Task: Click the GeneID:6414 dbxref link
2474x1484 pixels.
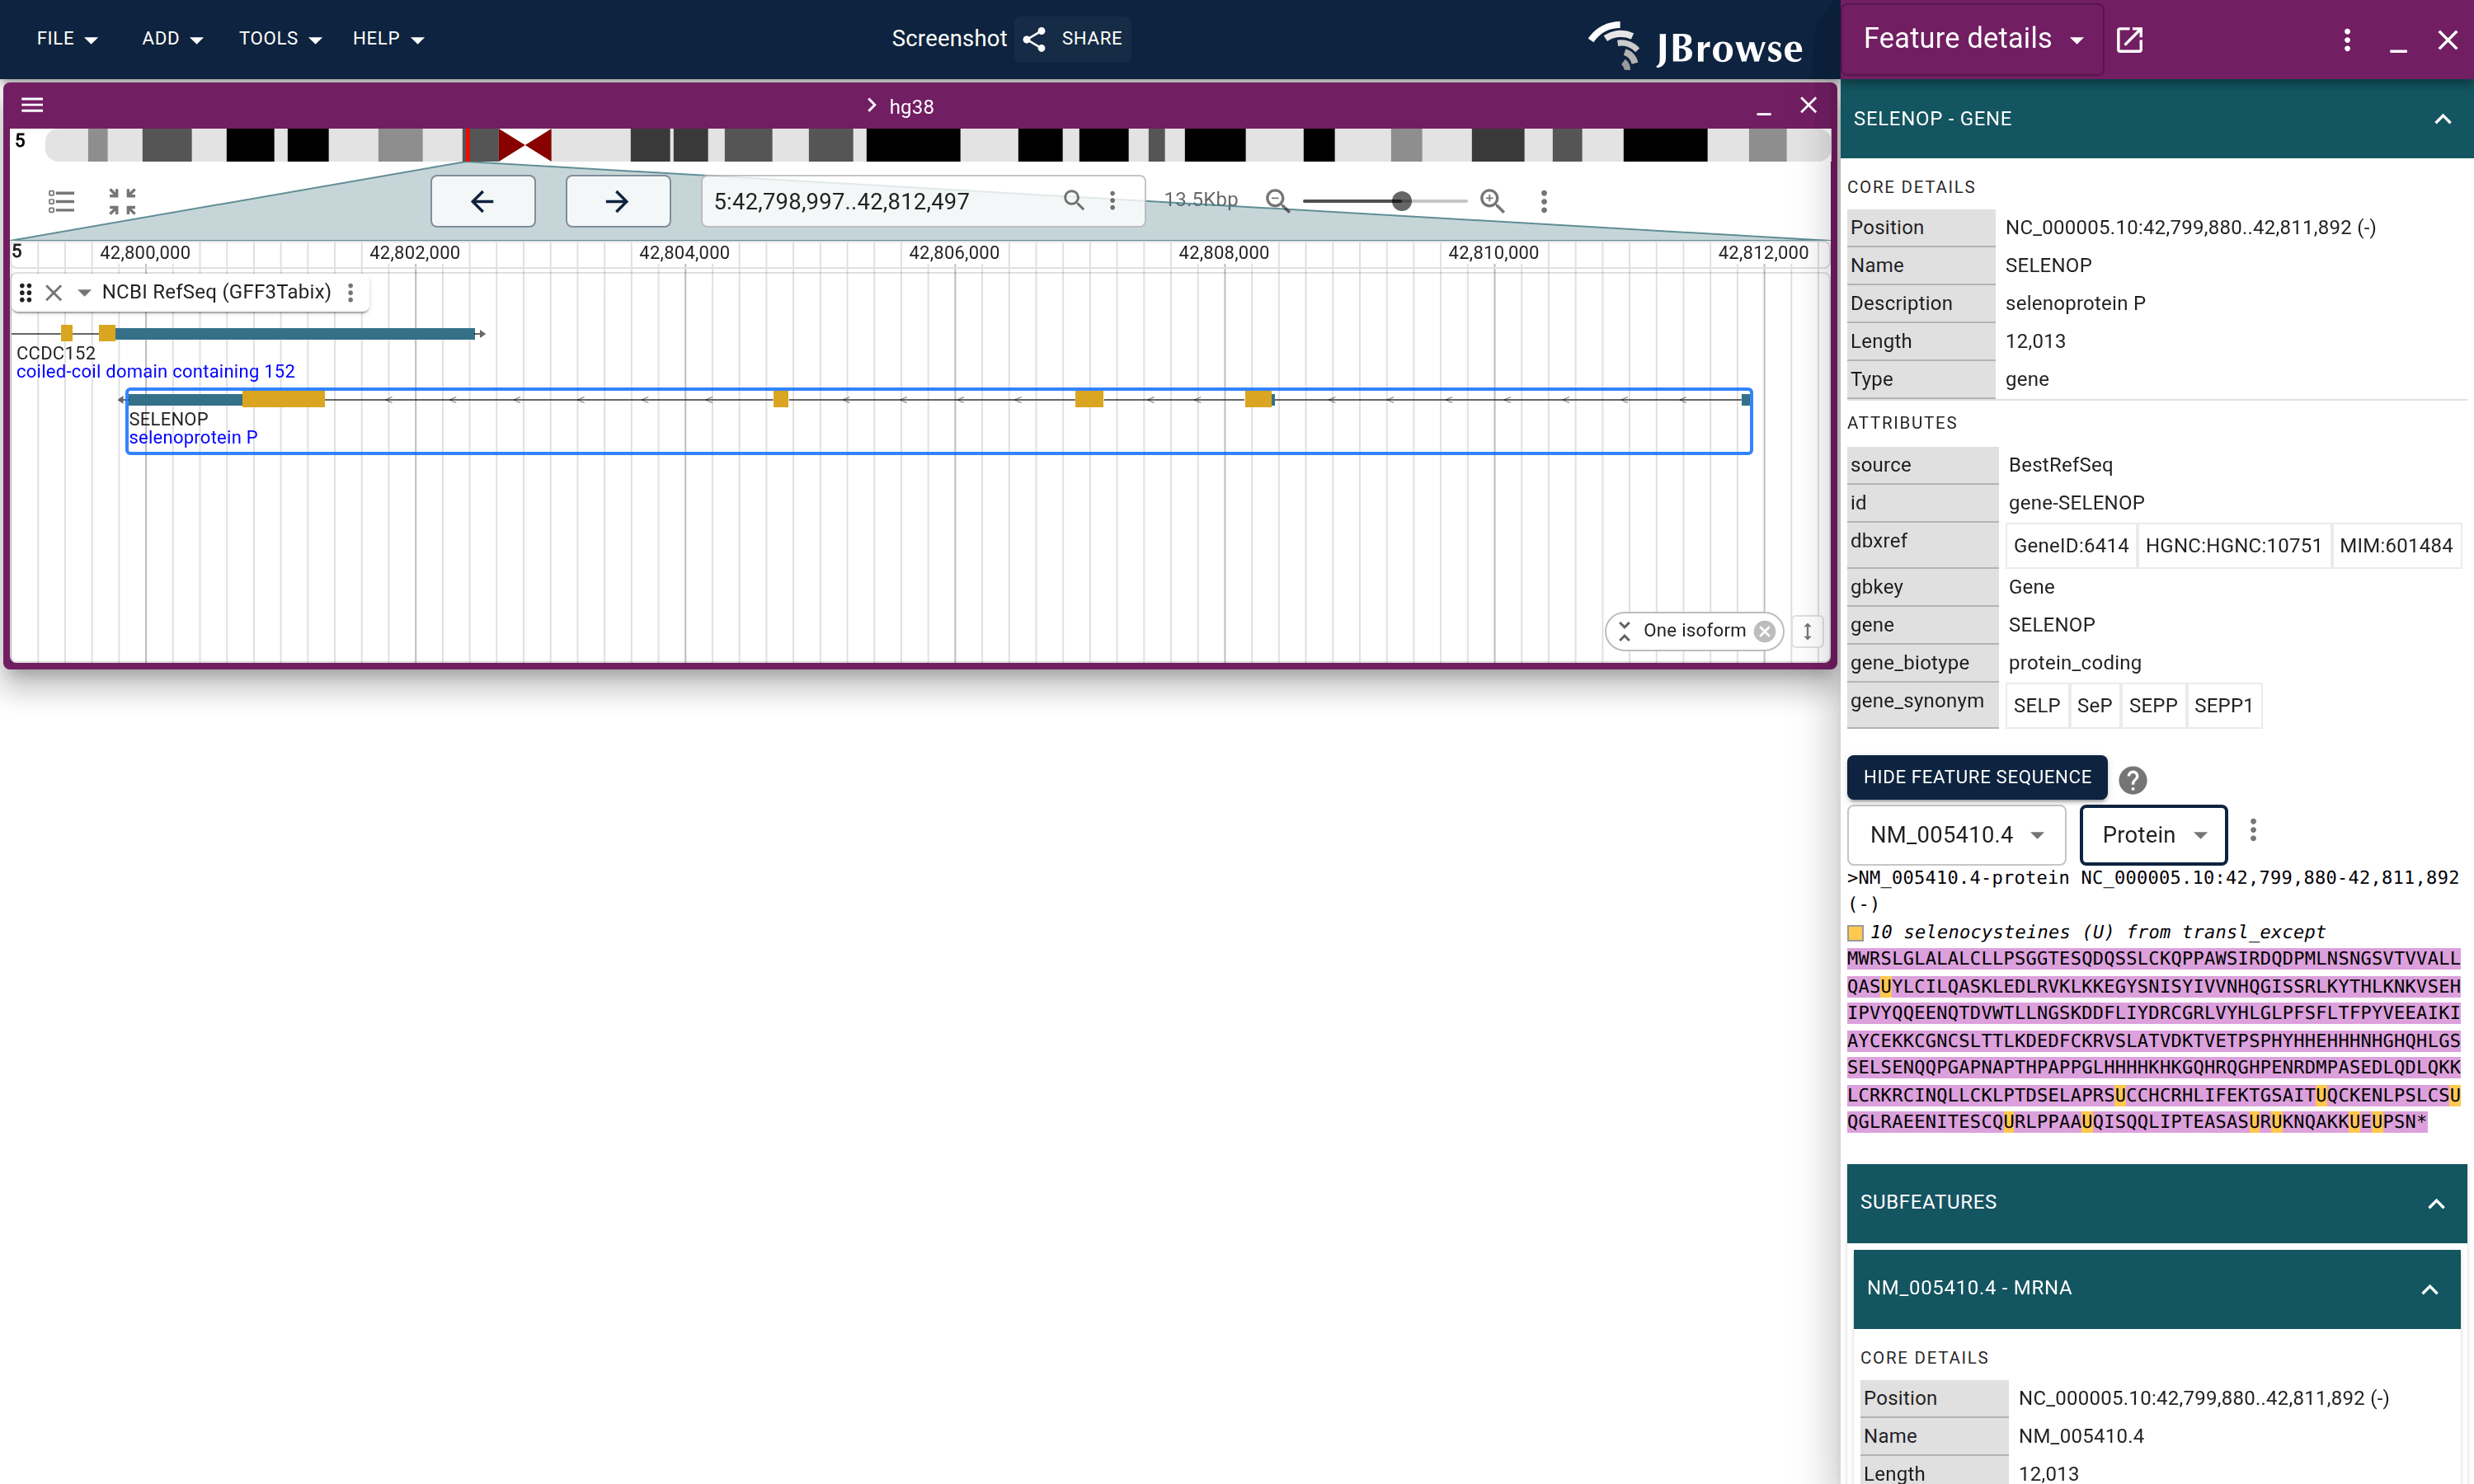Action: point(2070,546)
